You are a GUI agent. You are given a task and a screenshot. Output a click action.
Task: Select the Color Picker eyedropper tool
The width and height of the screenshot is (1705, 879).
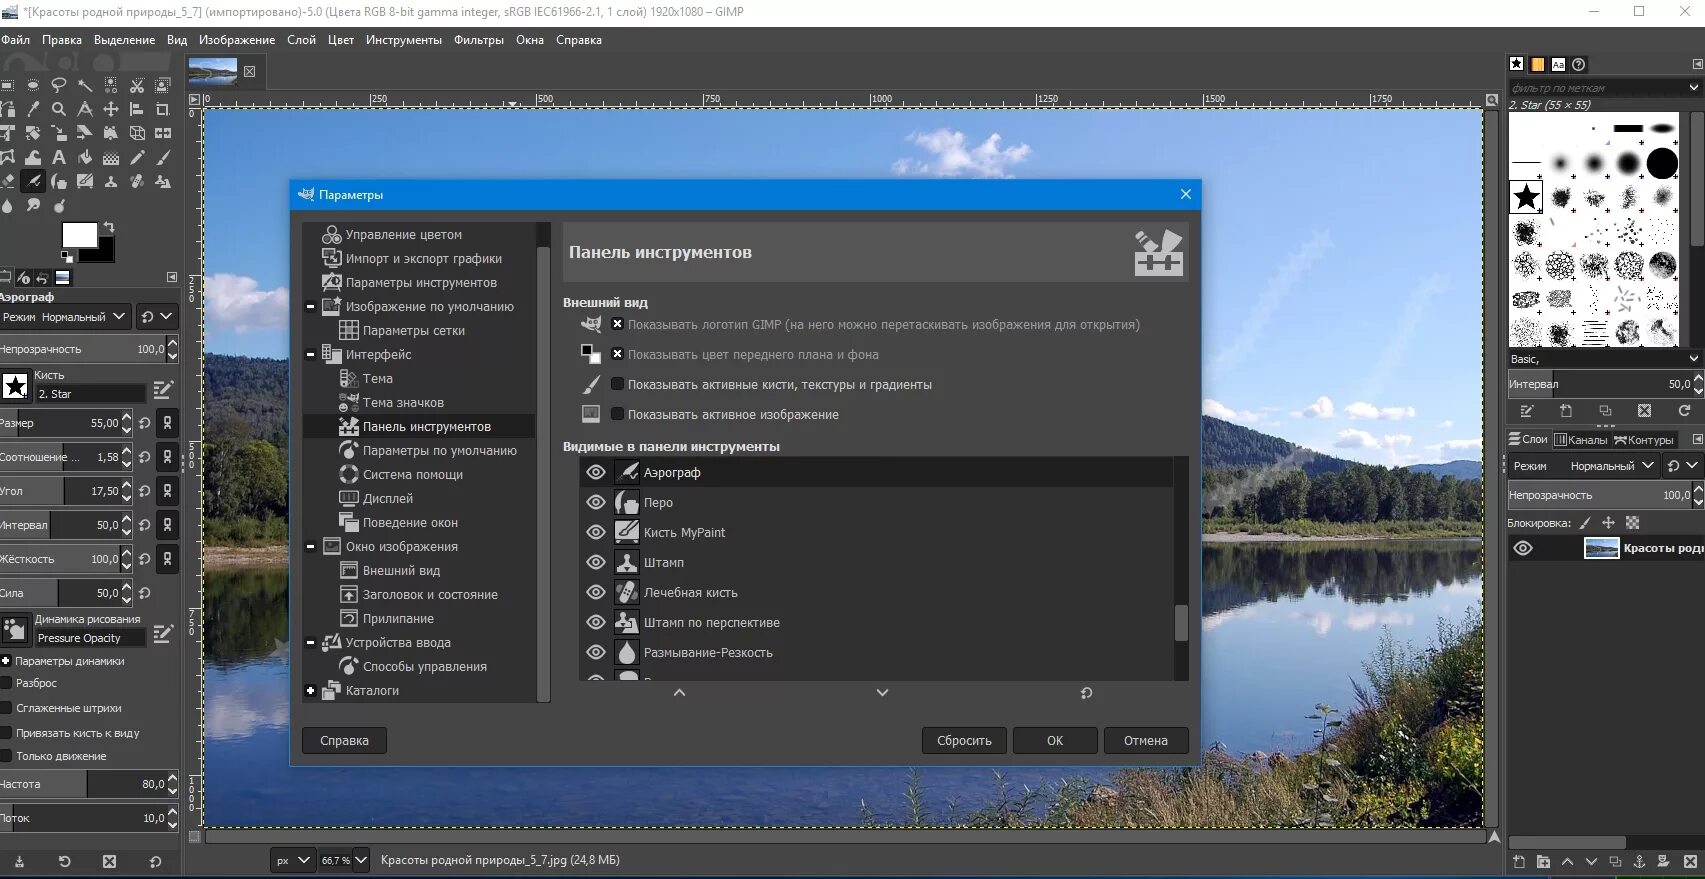(x=33, y=109)
